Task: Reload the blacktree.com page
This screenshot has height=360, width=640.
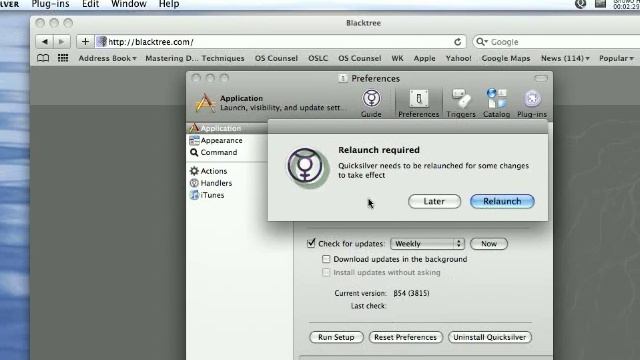Action: point(458,42)
